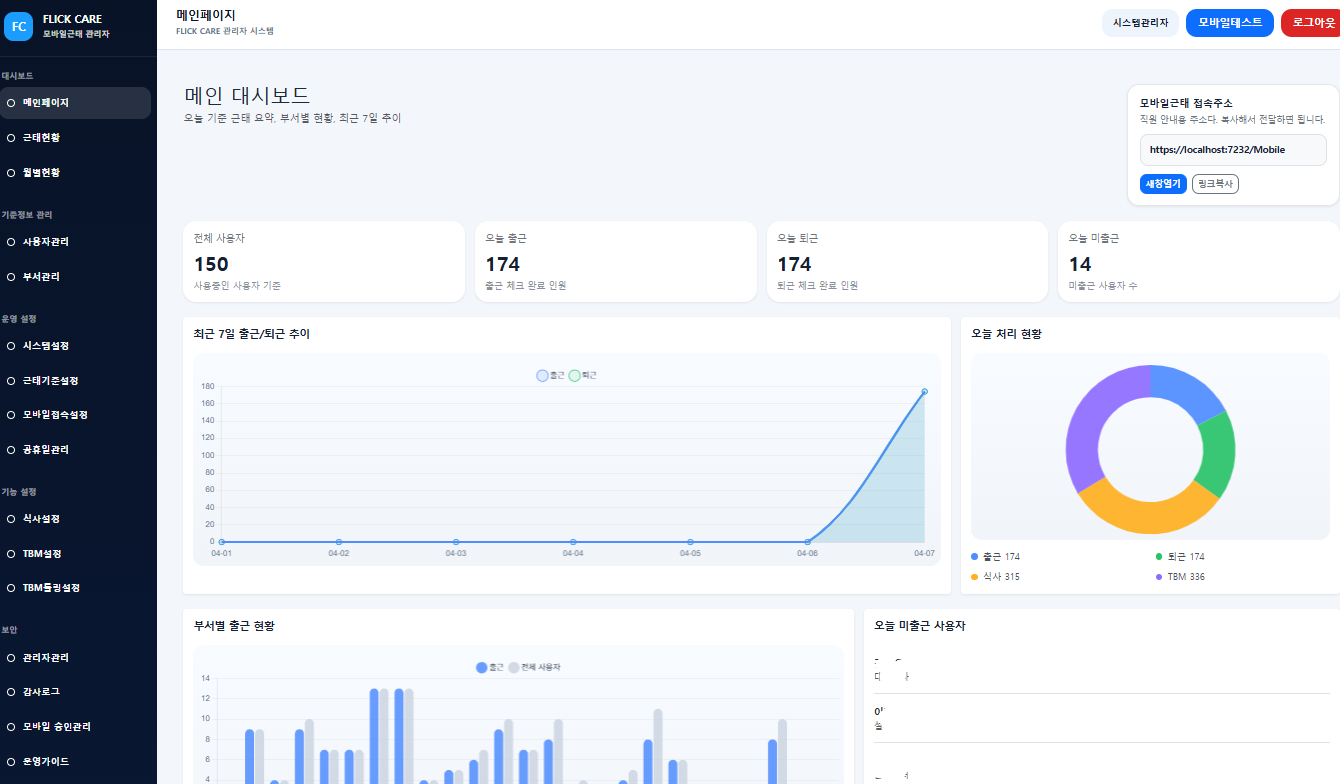1340x784 pixels.
Task: Click the 메인 대시보드 heading
Action: point(247,96)
